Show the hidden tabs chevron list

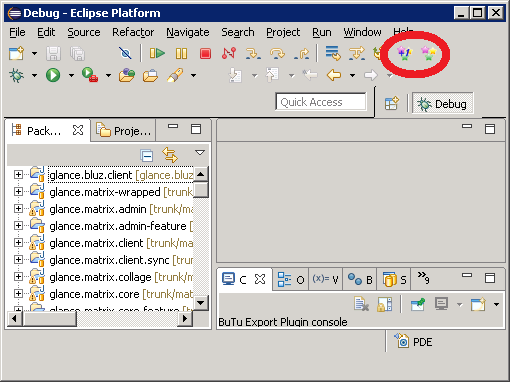point(424,277)
